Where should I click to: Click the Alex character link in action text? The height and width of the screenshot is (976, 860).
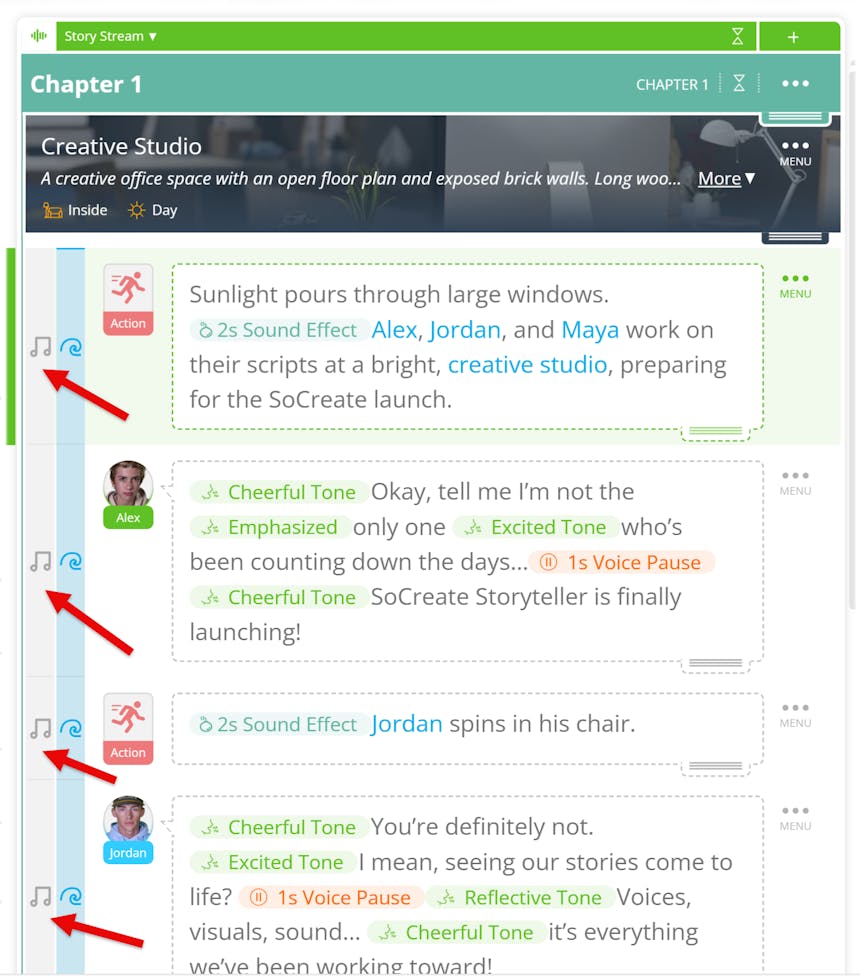tap(394, 330)
